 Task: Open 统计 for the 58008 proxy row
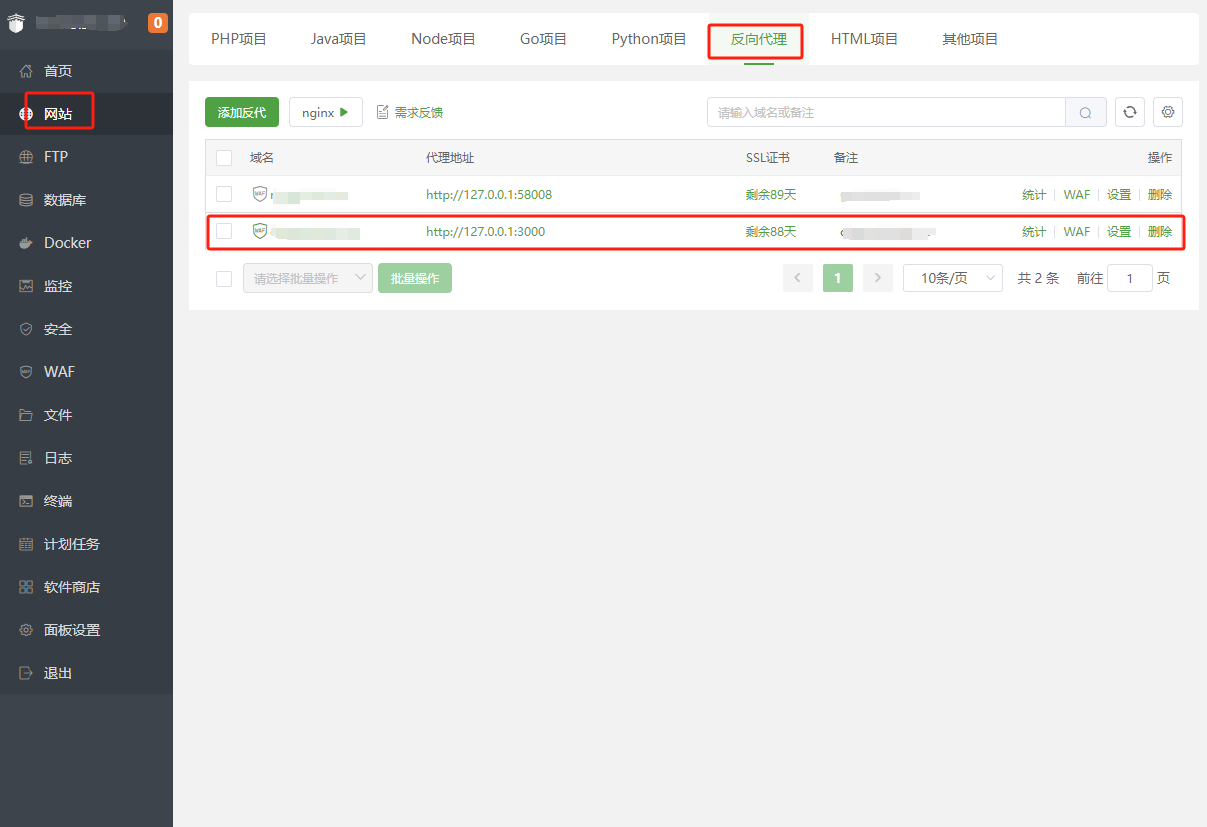[1034, 195]
